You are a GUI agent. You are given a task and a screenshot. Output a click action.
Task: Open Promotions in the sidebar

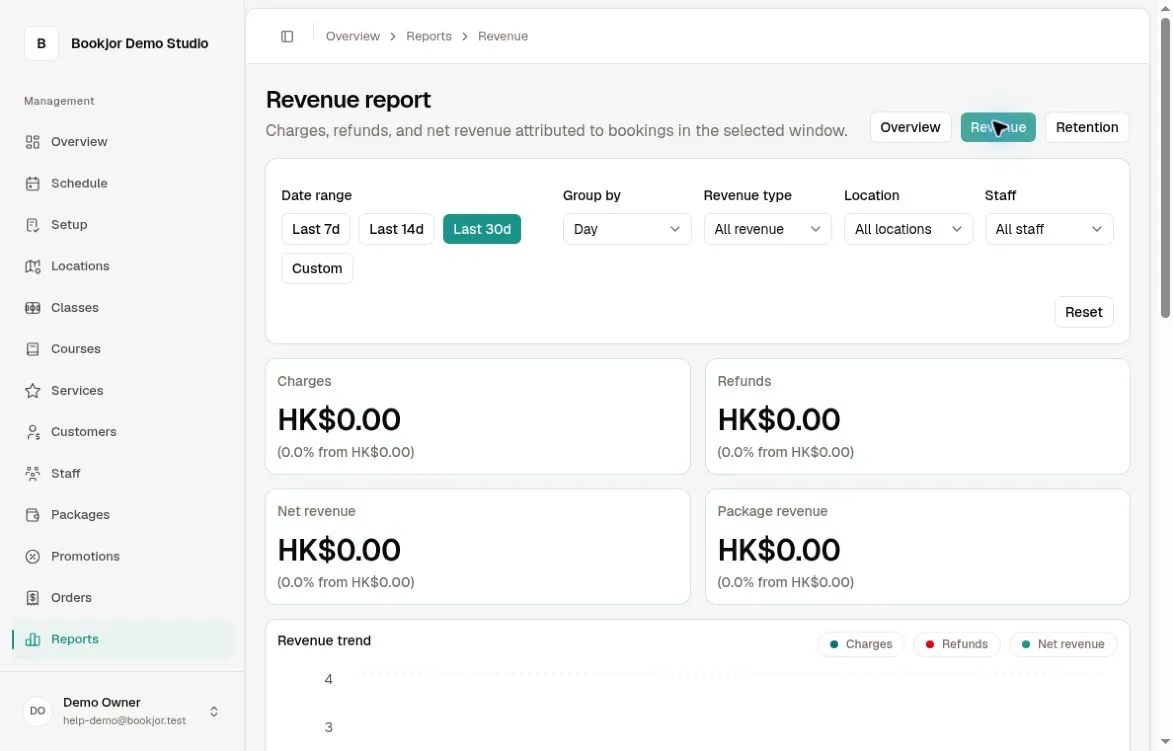coord(122,557)
